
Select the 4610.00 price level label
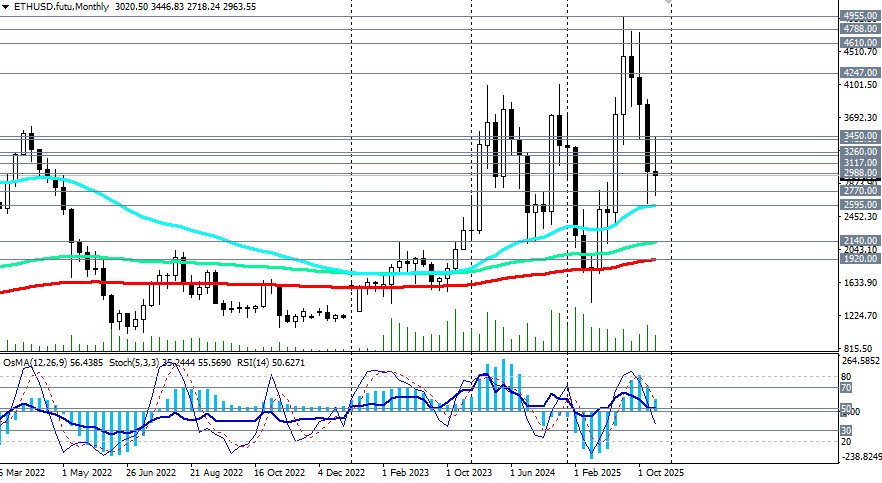(860, 43)
